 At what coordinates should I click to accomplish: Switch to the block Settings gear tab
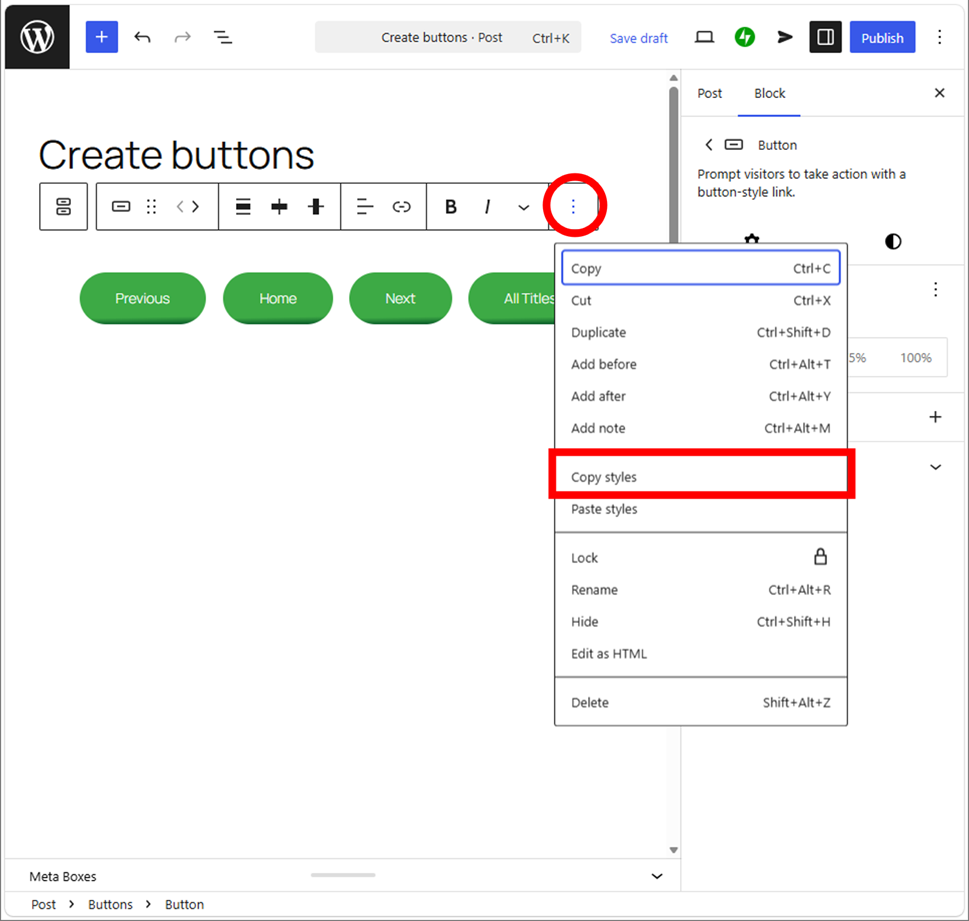[751, 239]
